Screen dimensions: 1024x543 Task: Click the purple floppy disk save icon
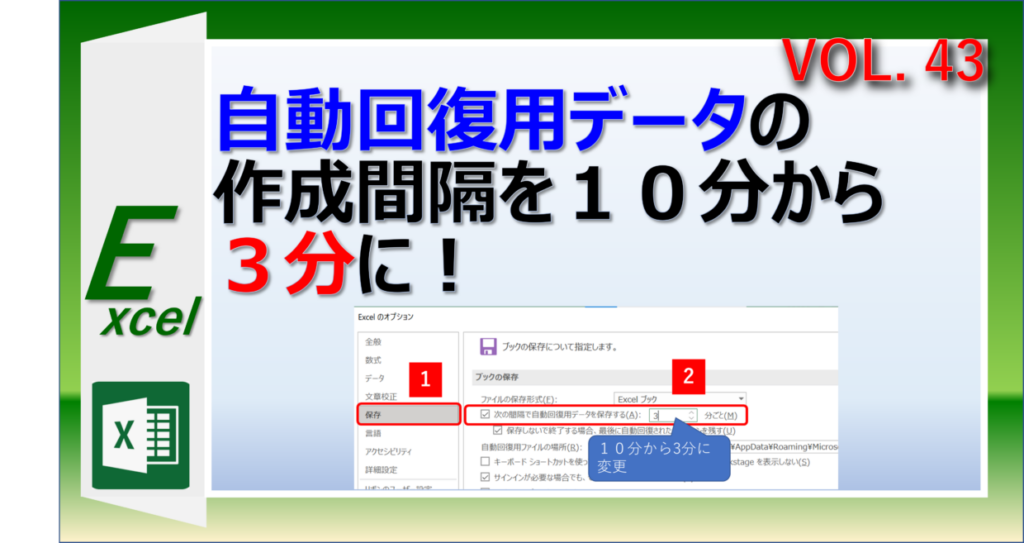(x=487, y=346)
